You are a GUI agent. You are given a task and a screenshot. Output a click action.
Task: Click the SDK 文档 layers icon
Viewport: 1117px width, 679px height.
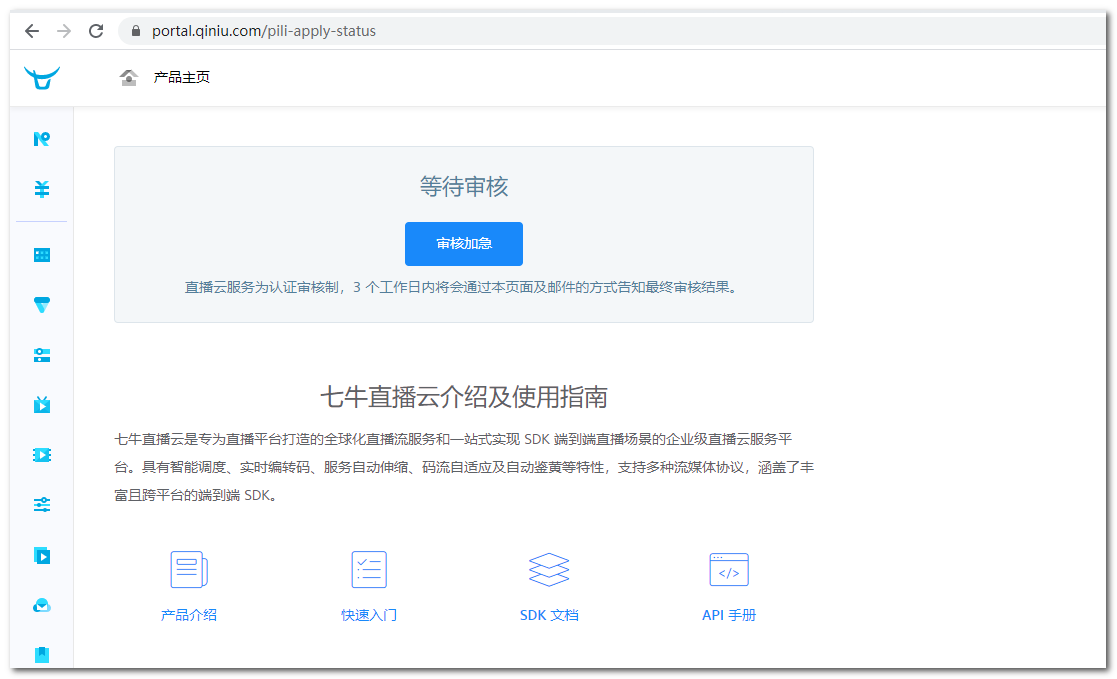[549, 569]
